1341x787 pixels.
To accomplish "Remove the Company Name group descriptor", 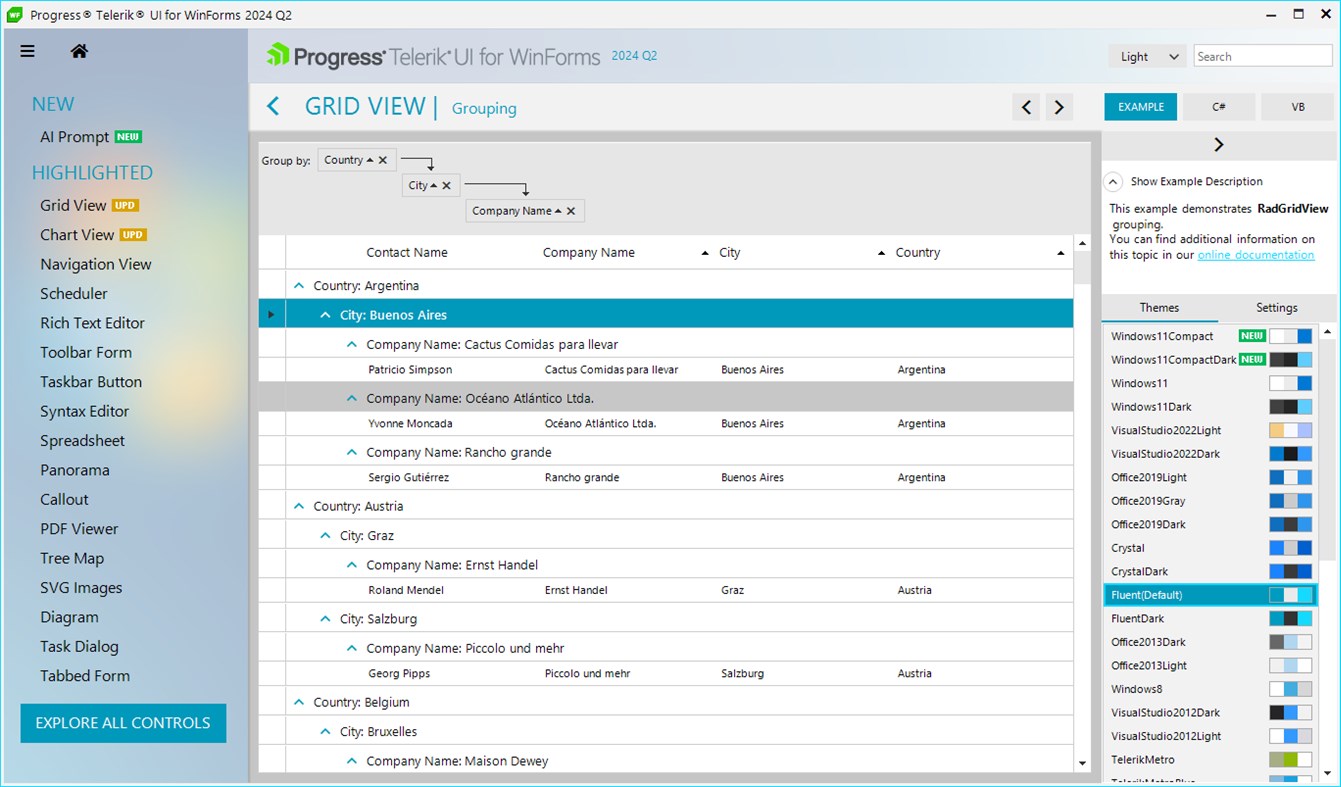I will 571,211.
